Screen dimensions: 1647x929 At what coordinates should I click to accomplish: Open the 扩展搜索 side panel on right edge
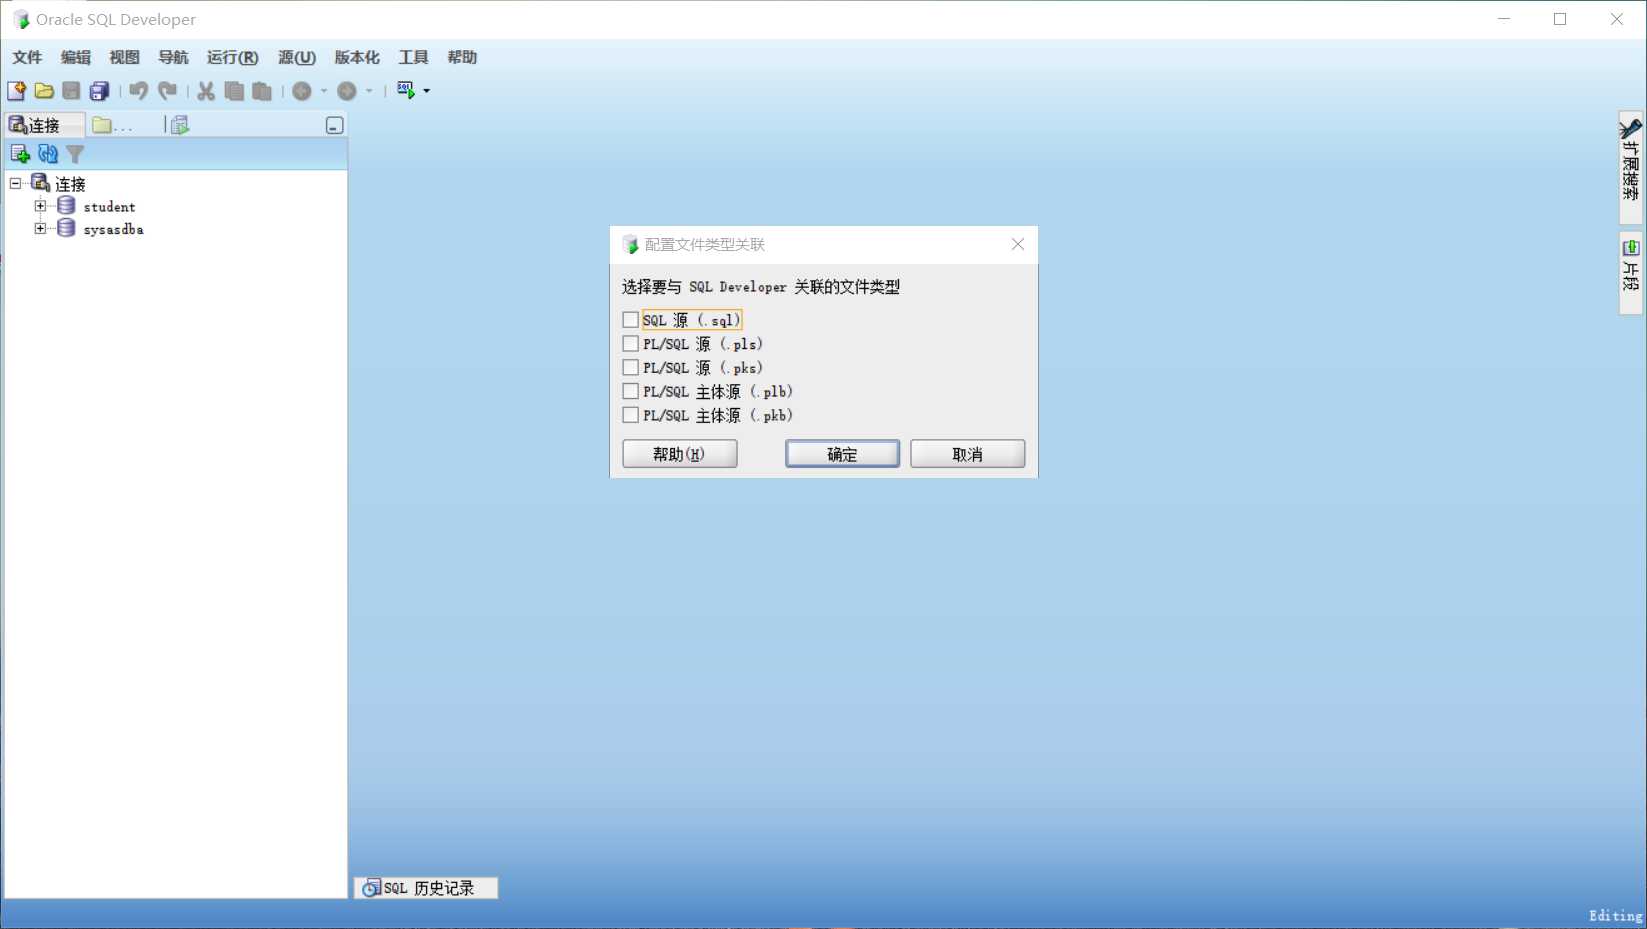pos(1631,166)
